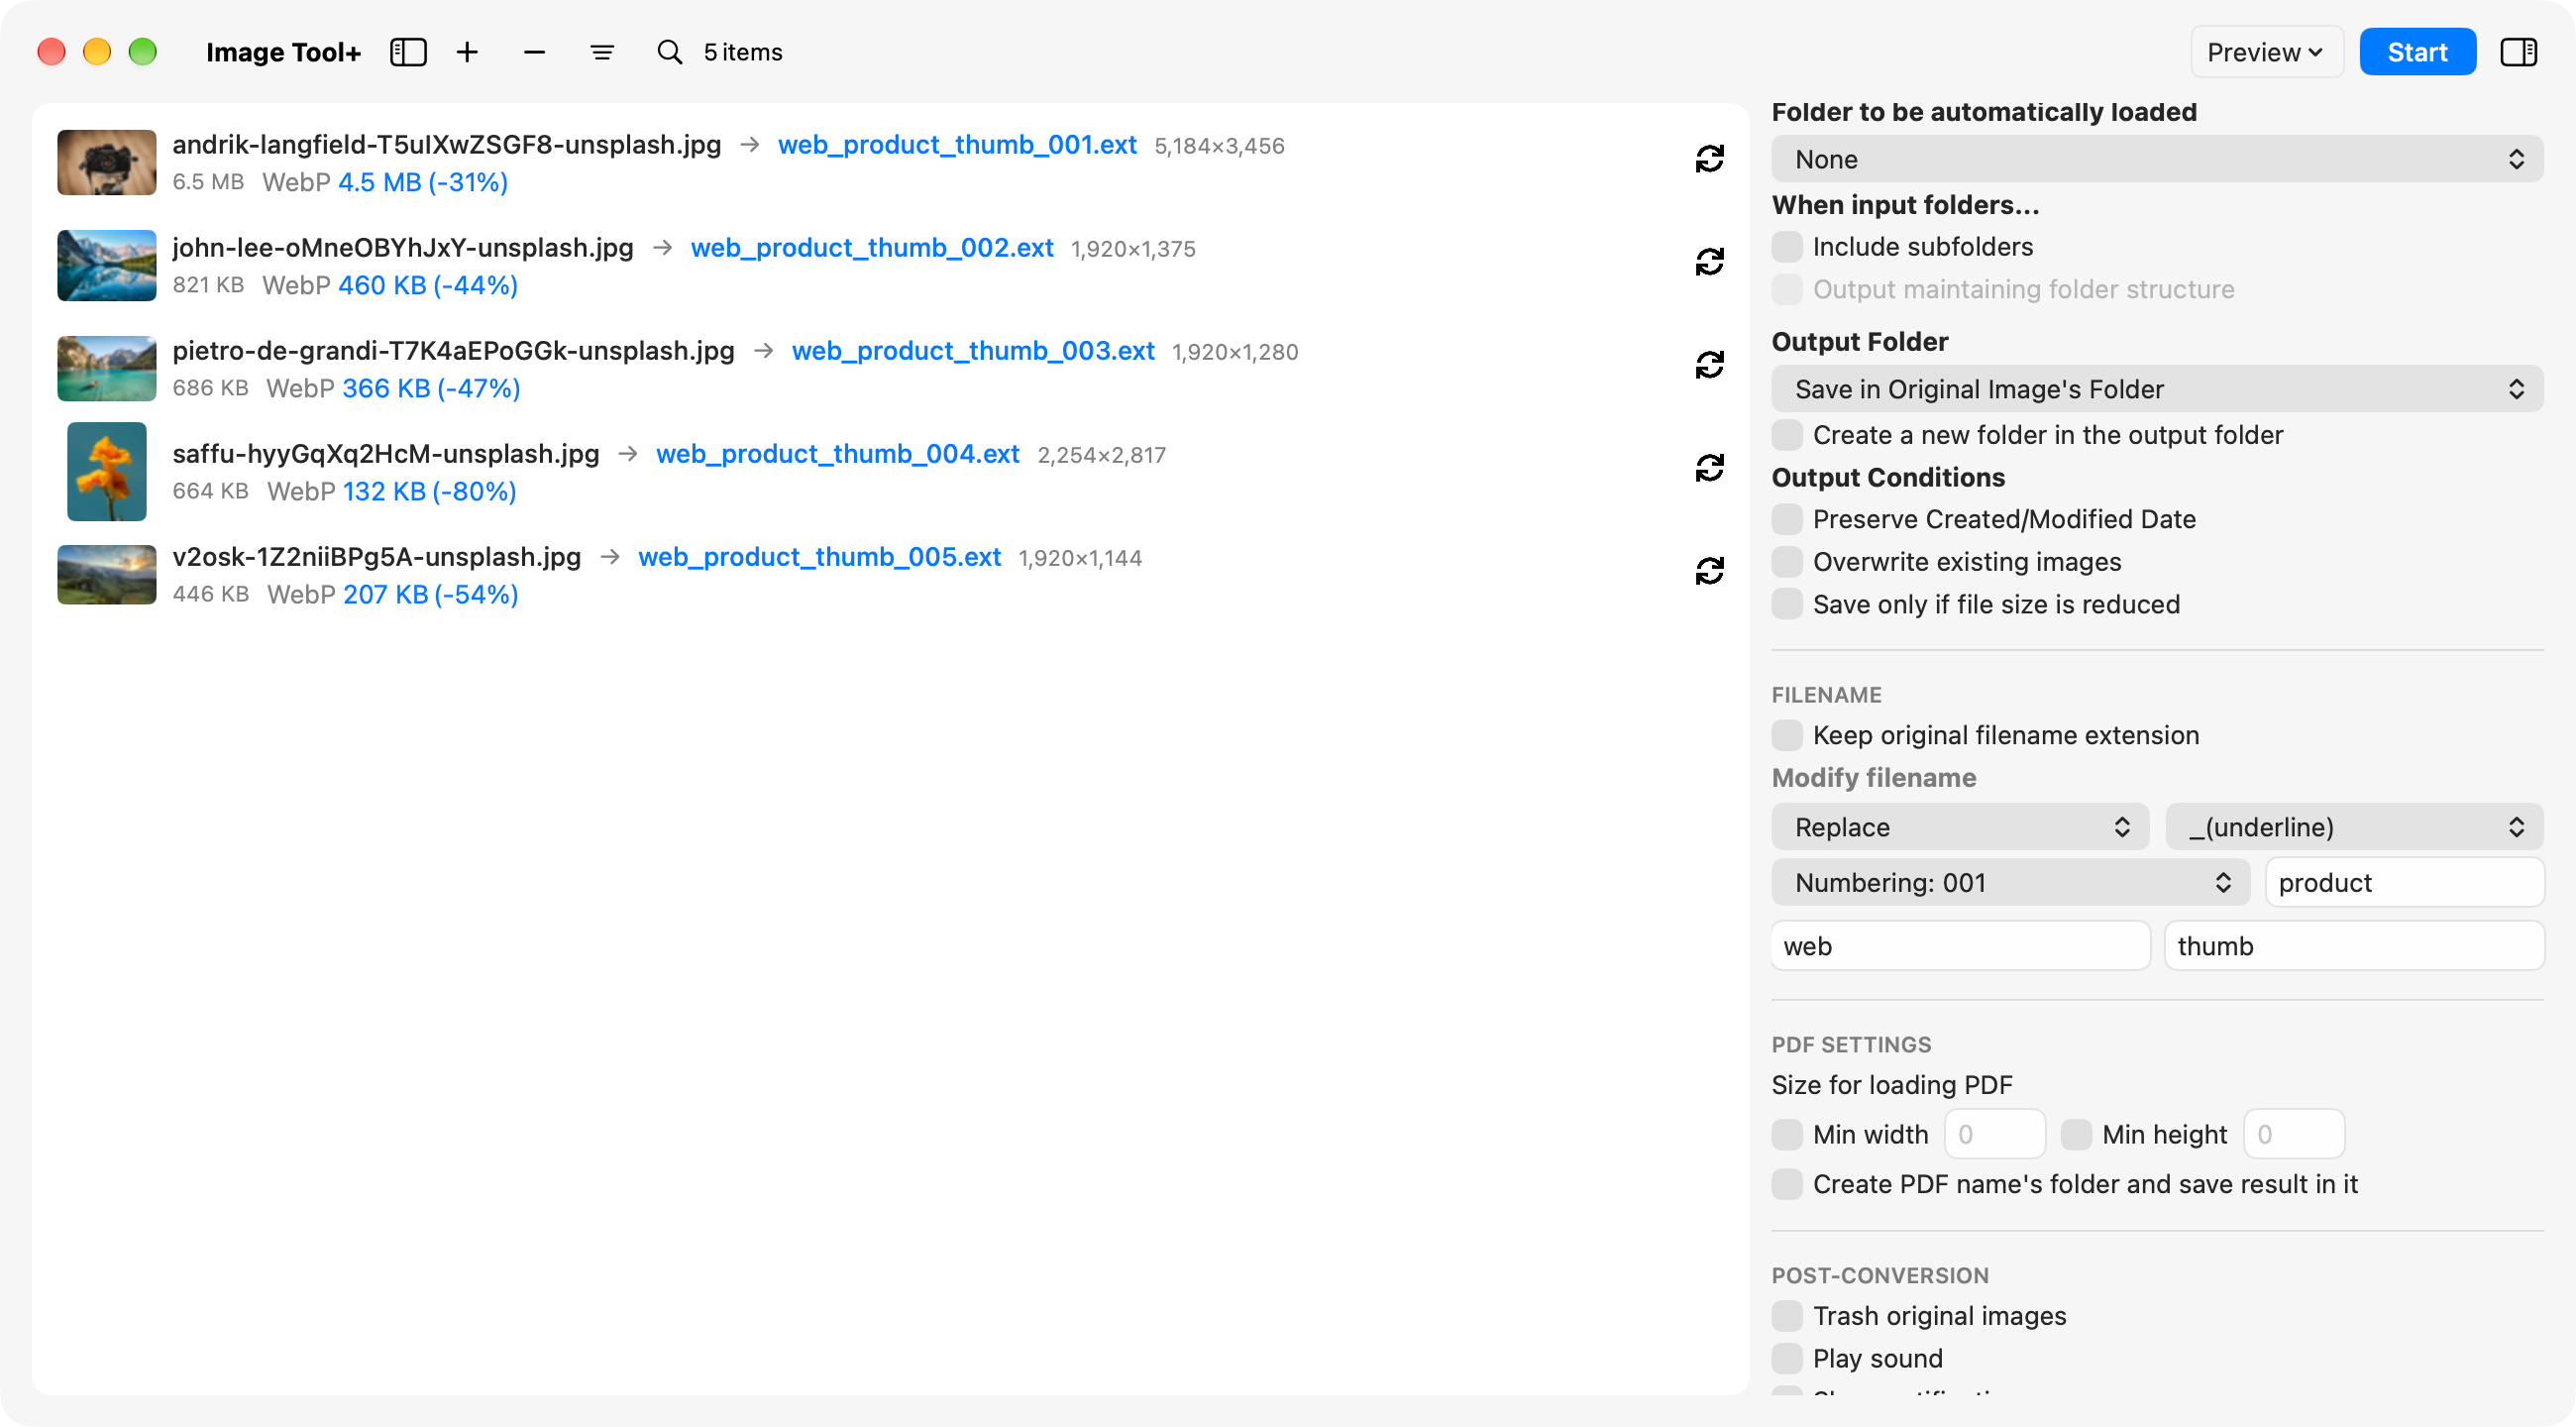Click the 207 KB (-54%) size result

tap(430, 594)
